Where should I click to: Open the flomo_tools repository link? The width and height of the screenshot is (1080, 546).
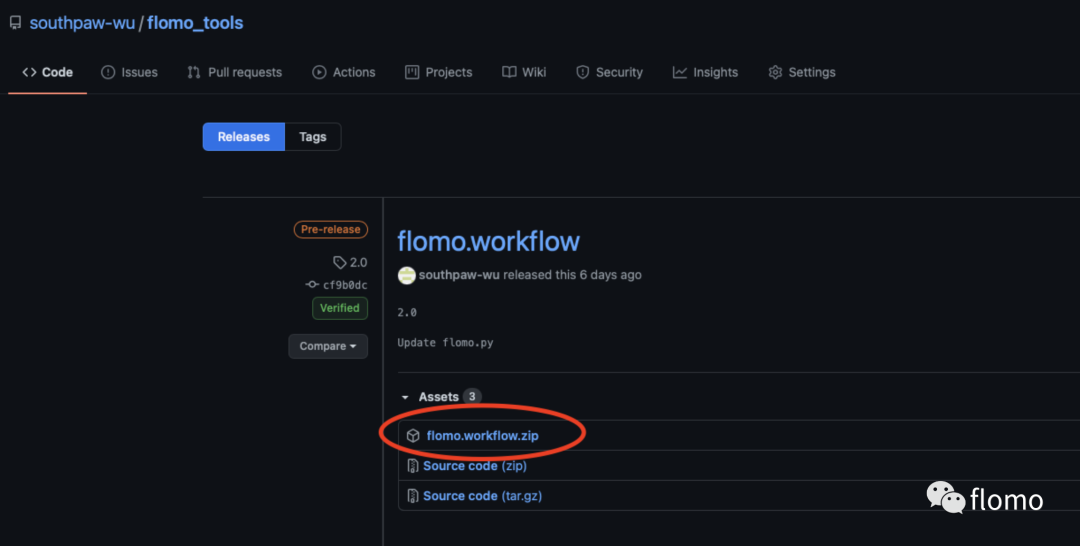point(195,23)
